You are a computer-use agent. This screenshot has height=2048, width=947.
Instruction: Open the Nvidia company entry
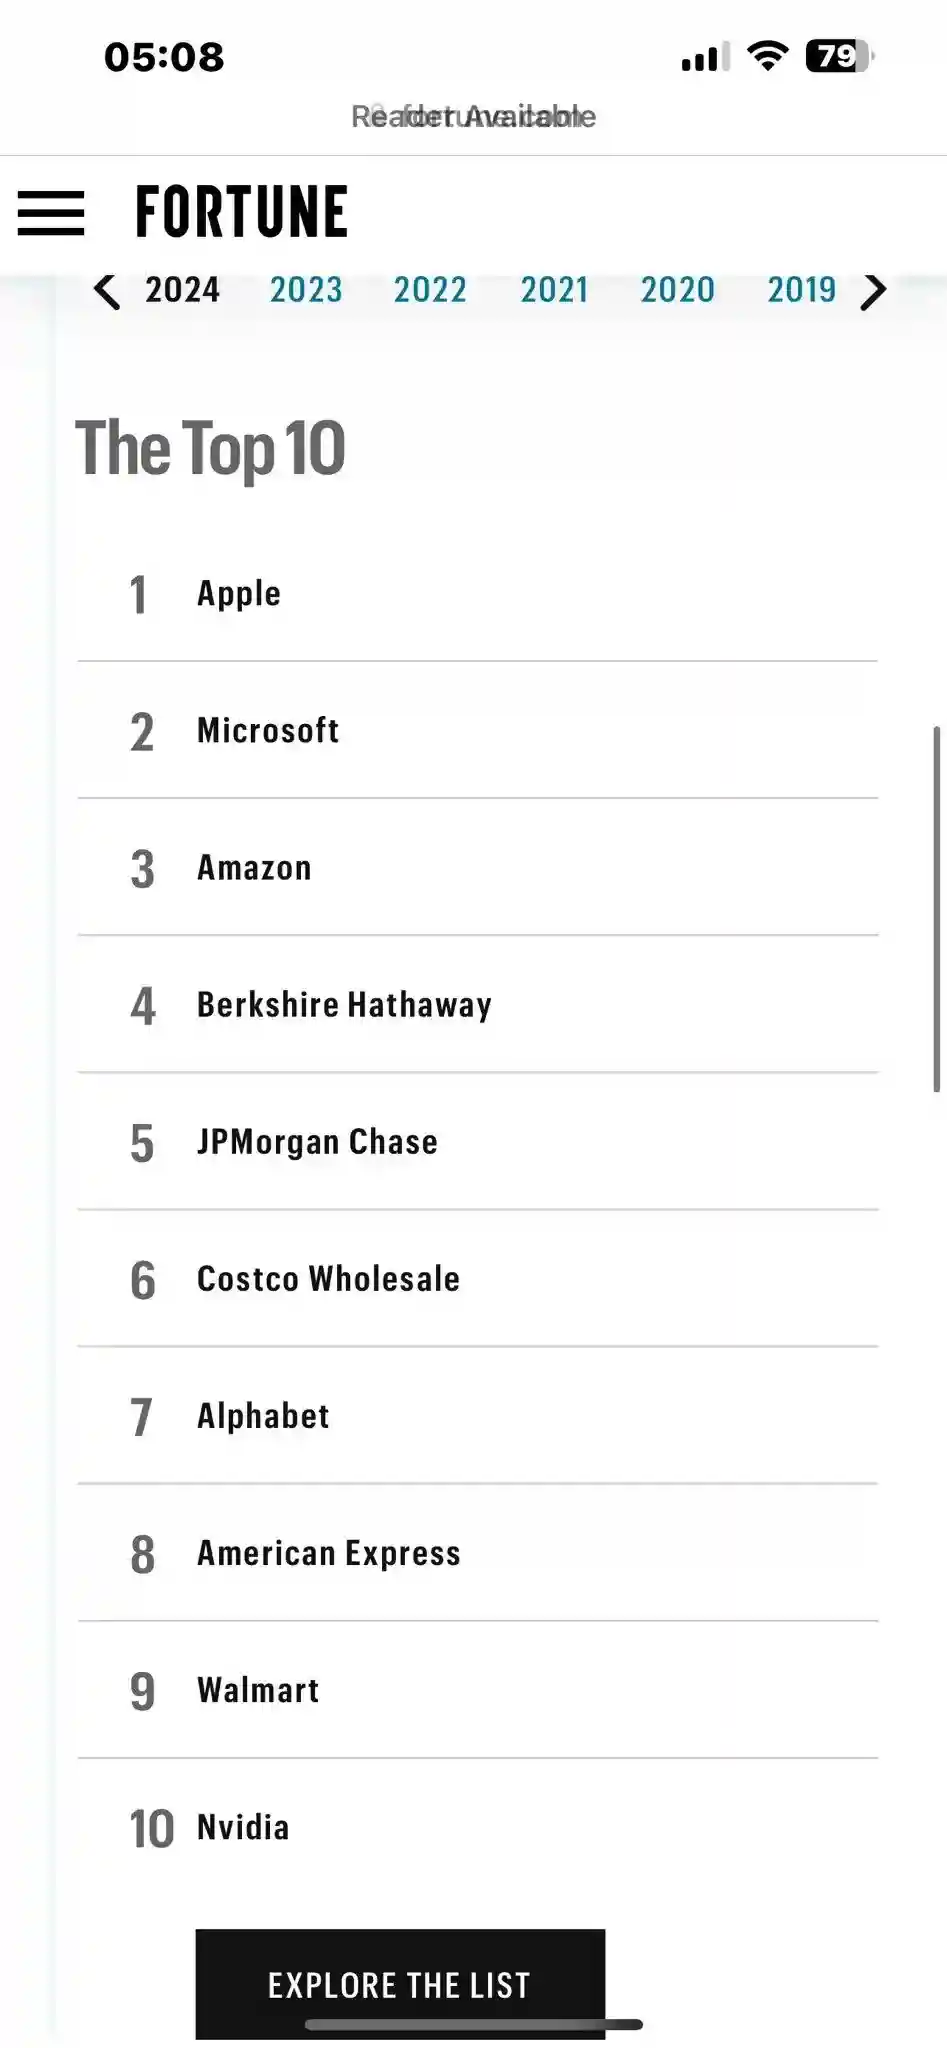pos(243,1827)
